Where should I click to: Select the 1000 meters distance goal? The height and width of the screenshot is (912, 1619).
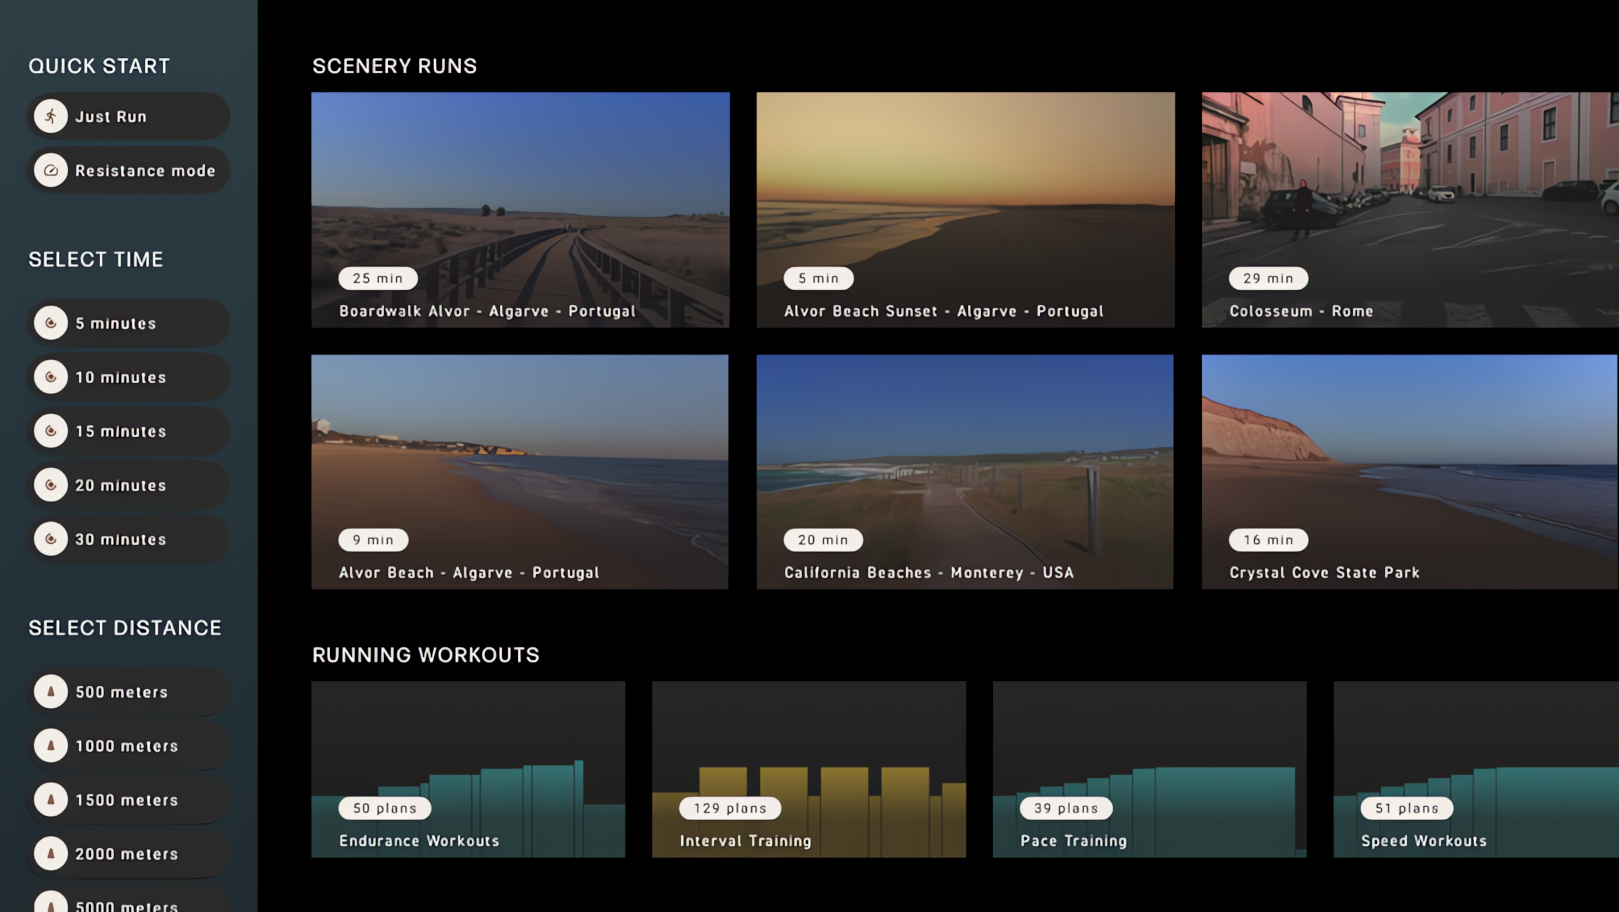coord(128,746)
